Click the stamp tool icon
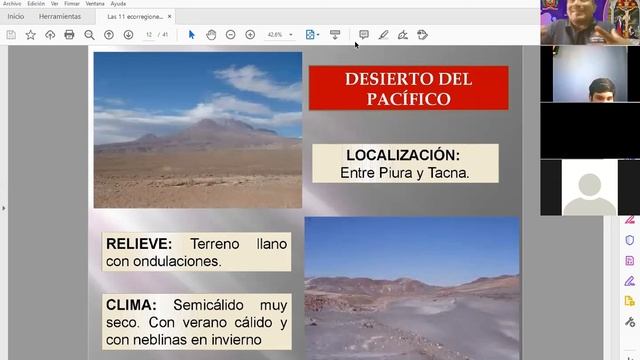 point(422,35)
